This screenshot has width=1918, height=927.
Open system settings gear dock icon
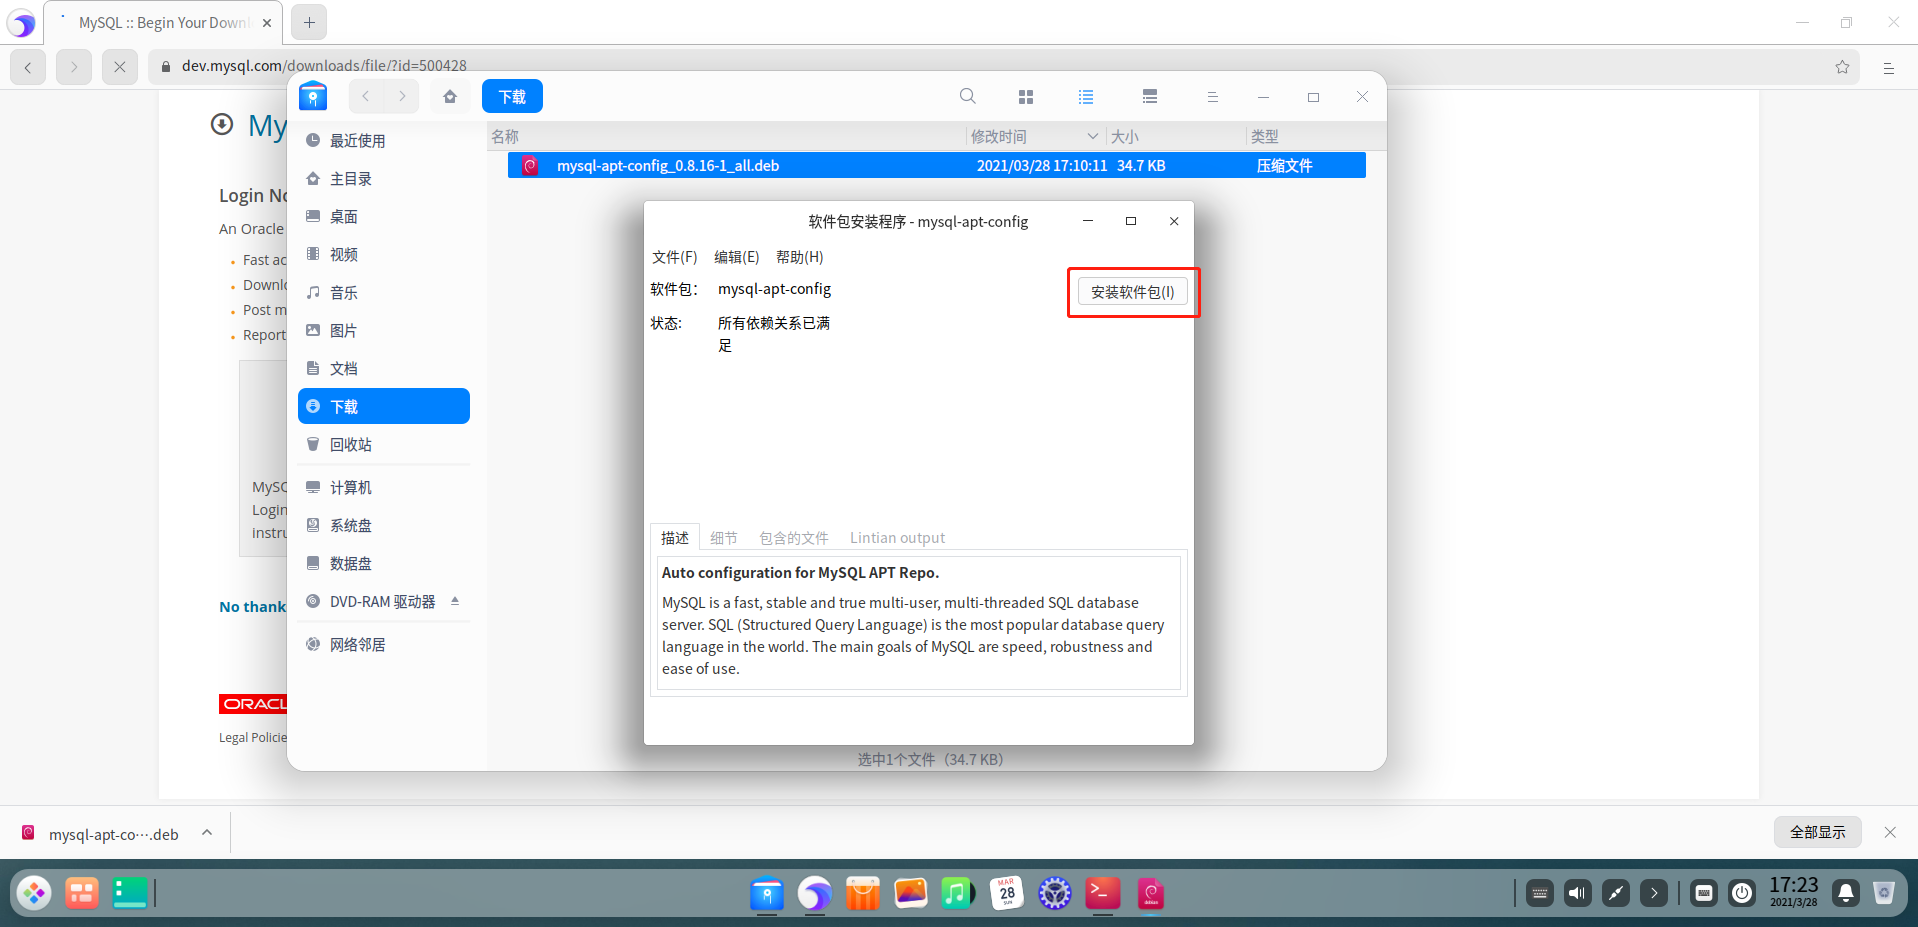point(1055,893)
